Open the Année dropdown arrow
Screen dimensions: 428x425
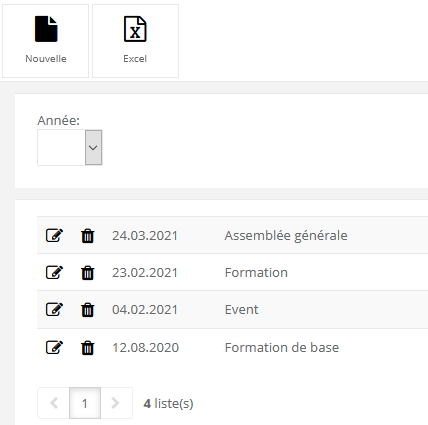(94, 148)
